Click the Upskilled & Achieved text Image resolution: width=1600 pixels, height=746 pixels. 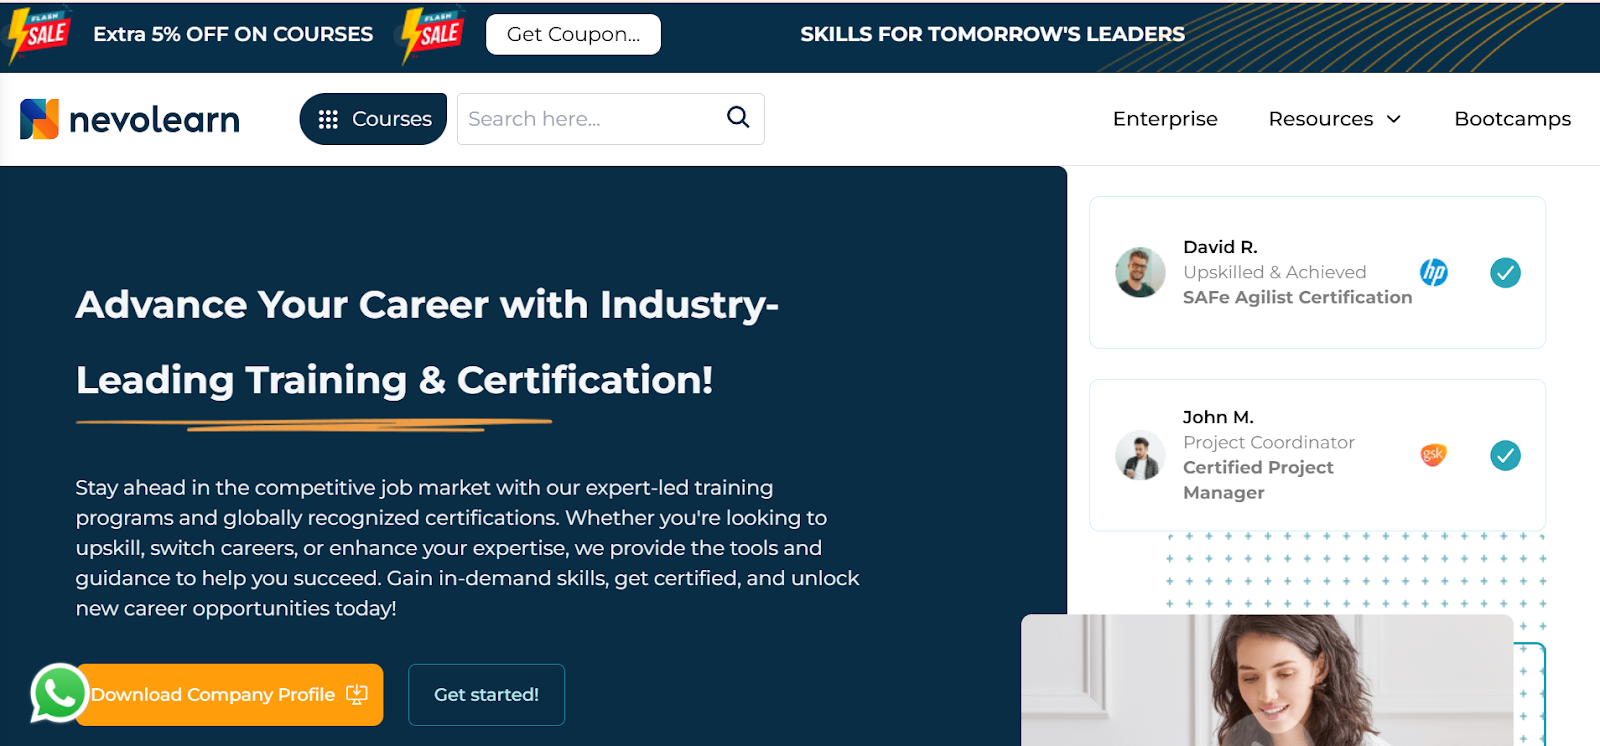(x=1274, y=272)
